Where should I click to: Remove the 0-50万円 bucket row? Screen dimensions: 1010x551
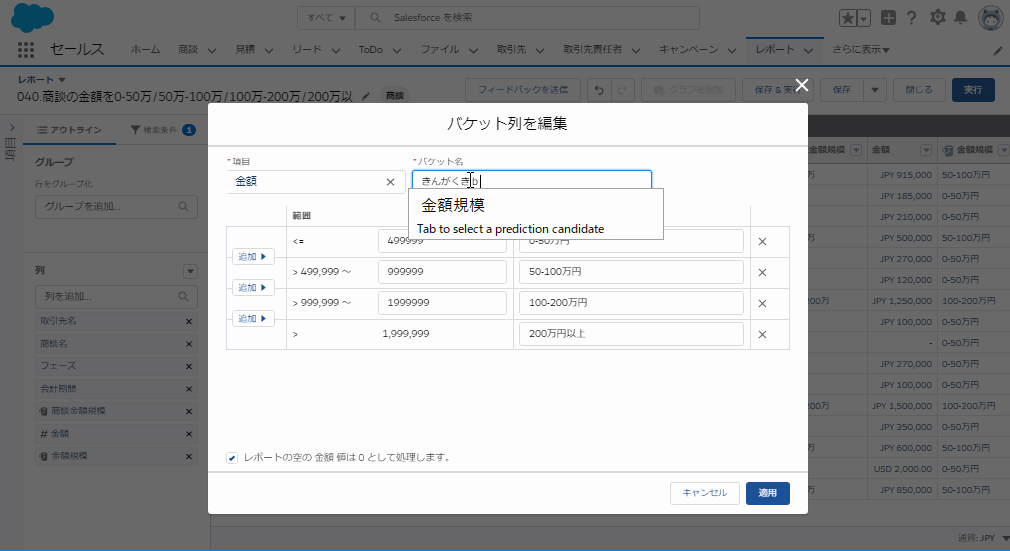[x=763, y=242]
